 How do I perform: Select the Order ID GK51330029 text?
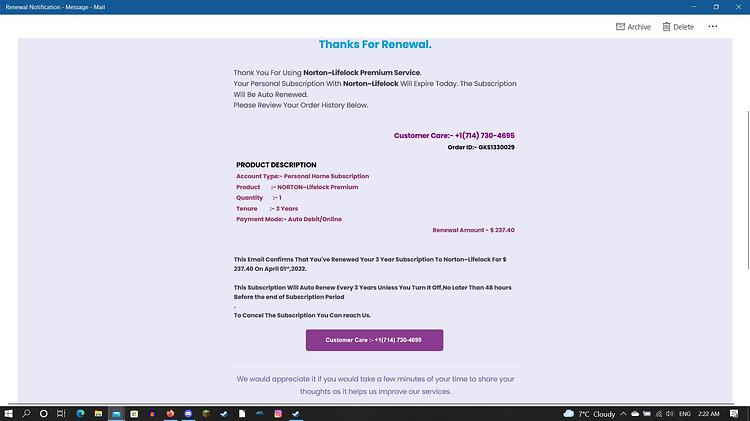(x=481, y=147)
